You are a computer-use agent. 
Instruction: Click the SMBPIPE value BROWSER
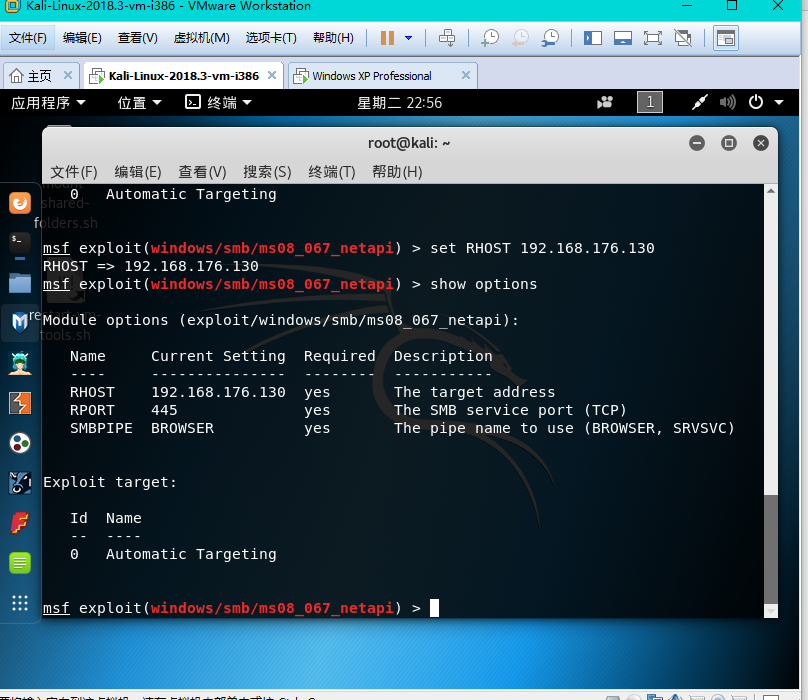(x=182, y=428)
